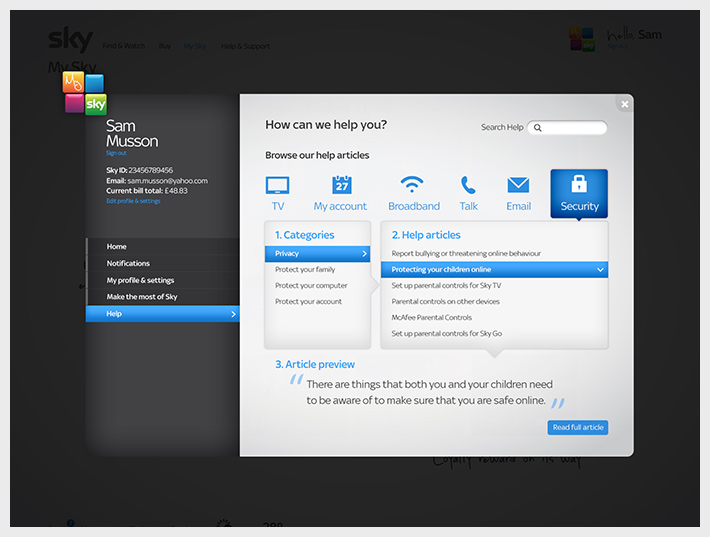Image resolution: width=710 pixels, height=537 pixels.
Task: Open My Sky menu in header
Action: 195,46
